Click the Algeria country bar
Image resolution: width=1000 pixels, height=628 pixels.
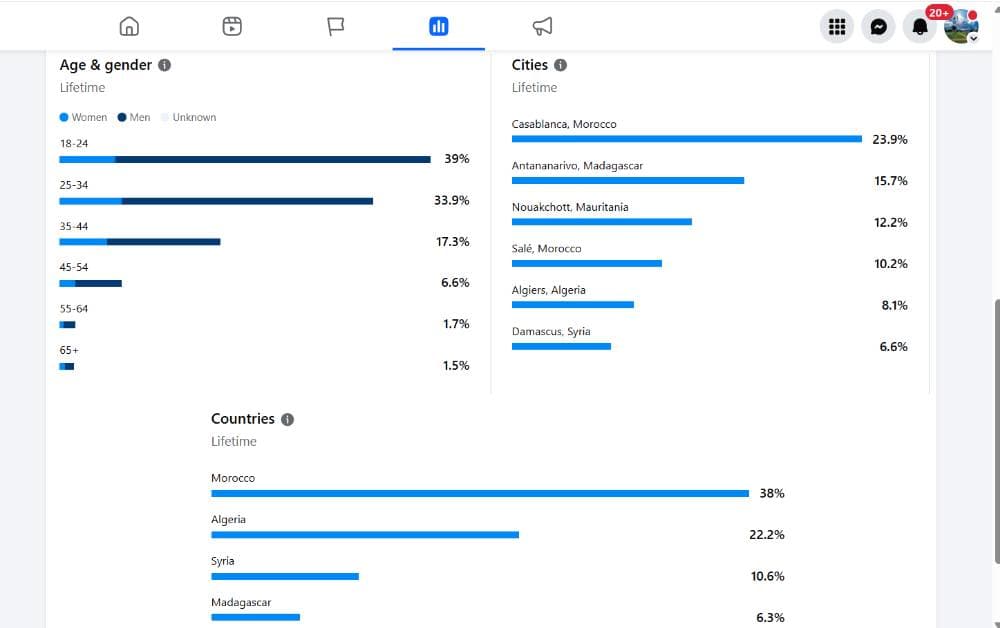365,535
